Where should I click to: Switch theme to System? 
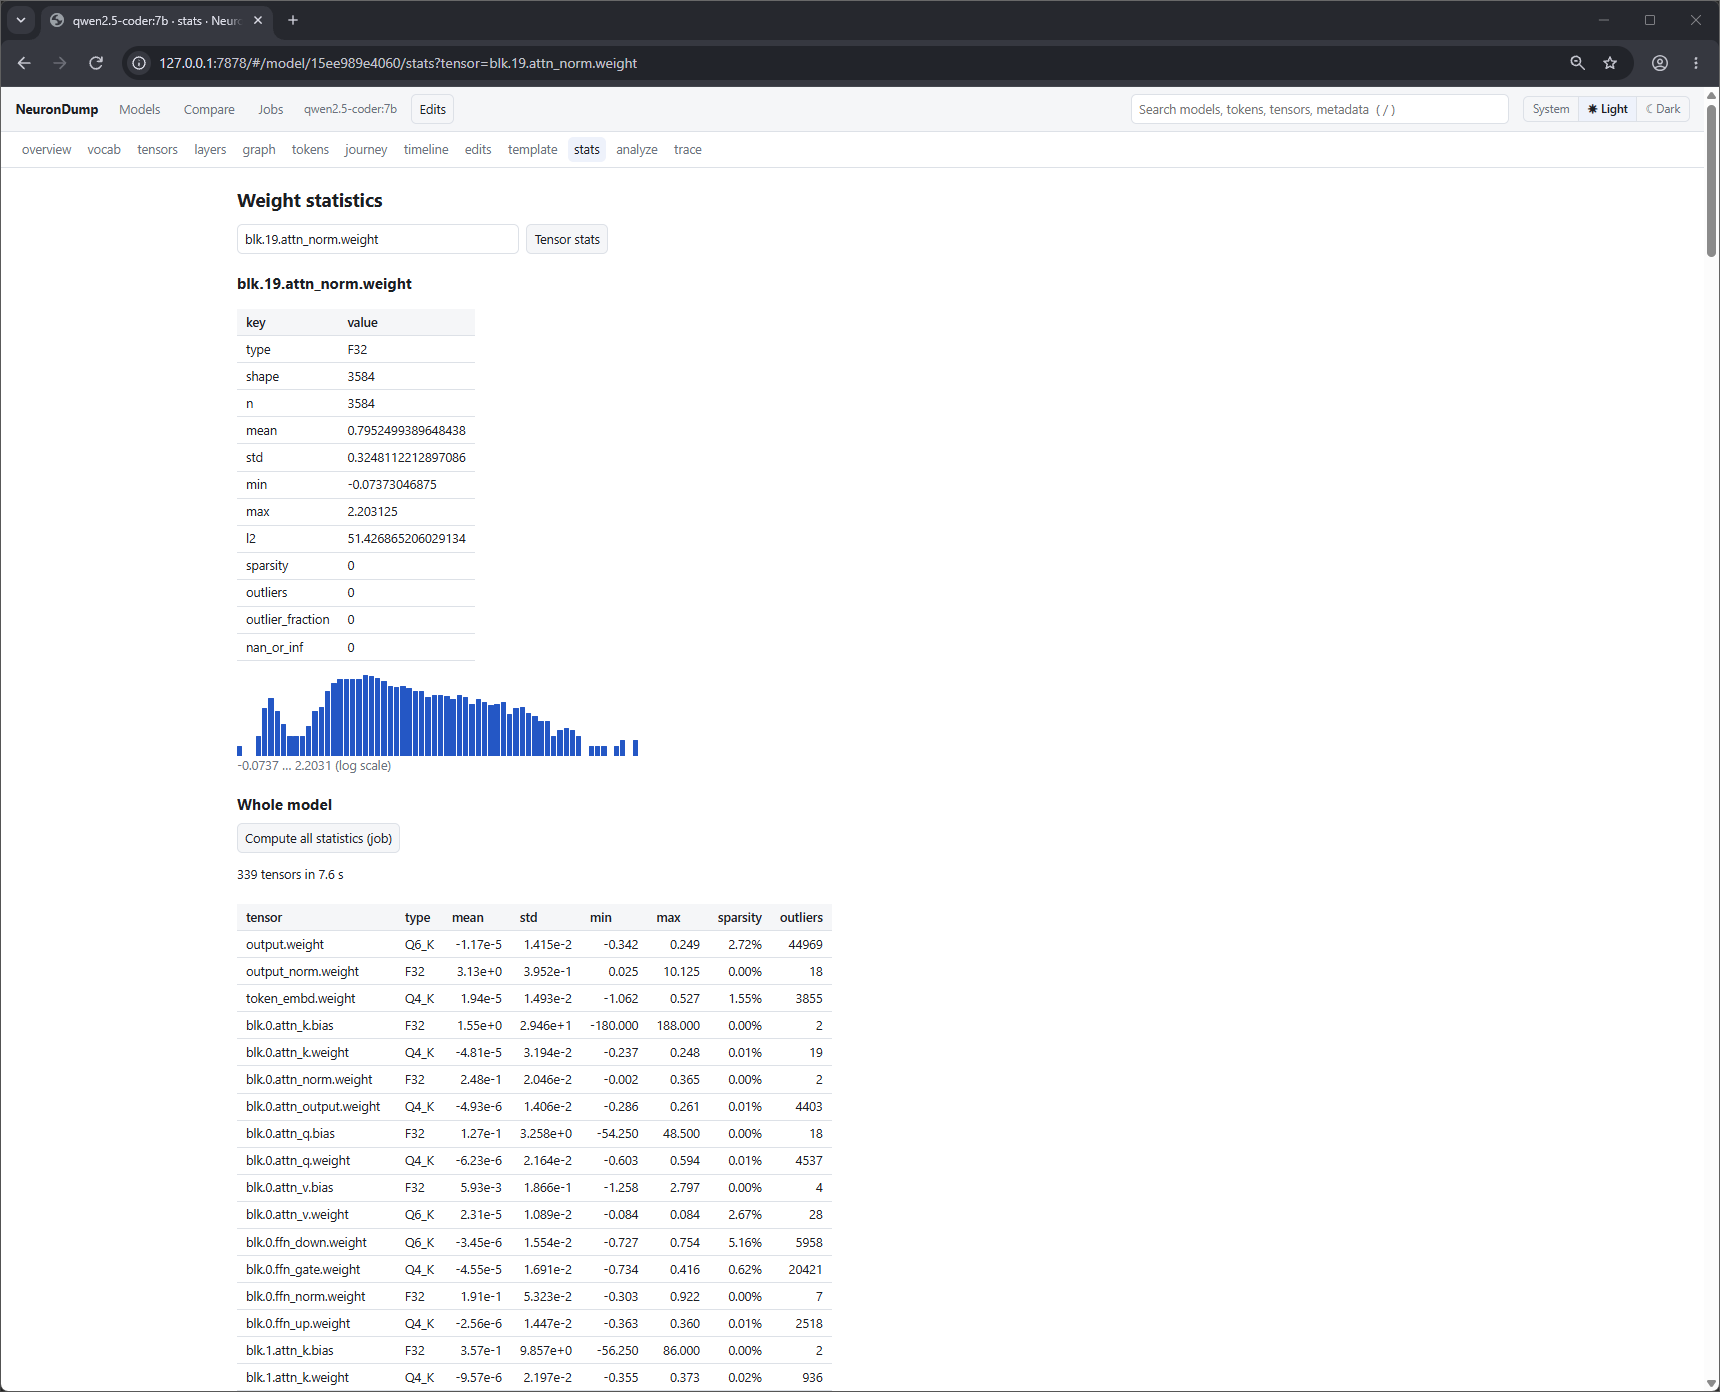coord(1550,109)
